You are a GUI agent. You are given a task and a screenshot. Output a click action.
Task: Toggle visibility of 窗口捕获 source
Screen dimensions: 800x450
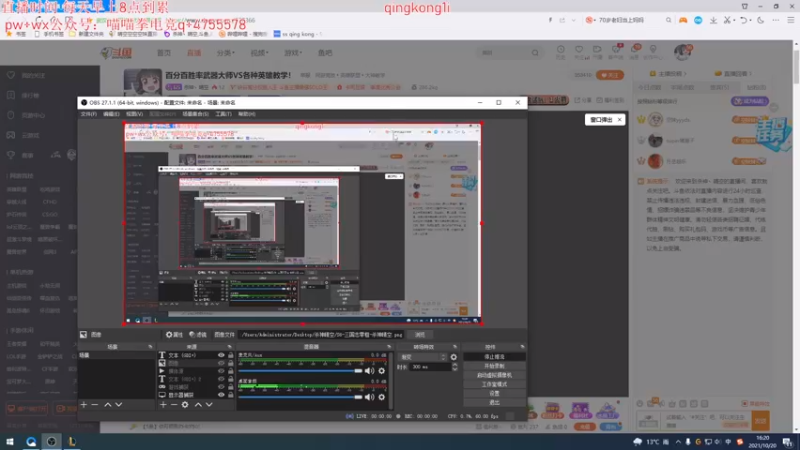(221, 387)
